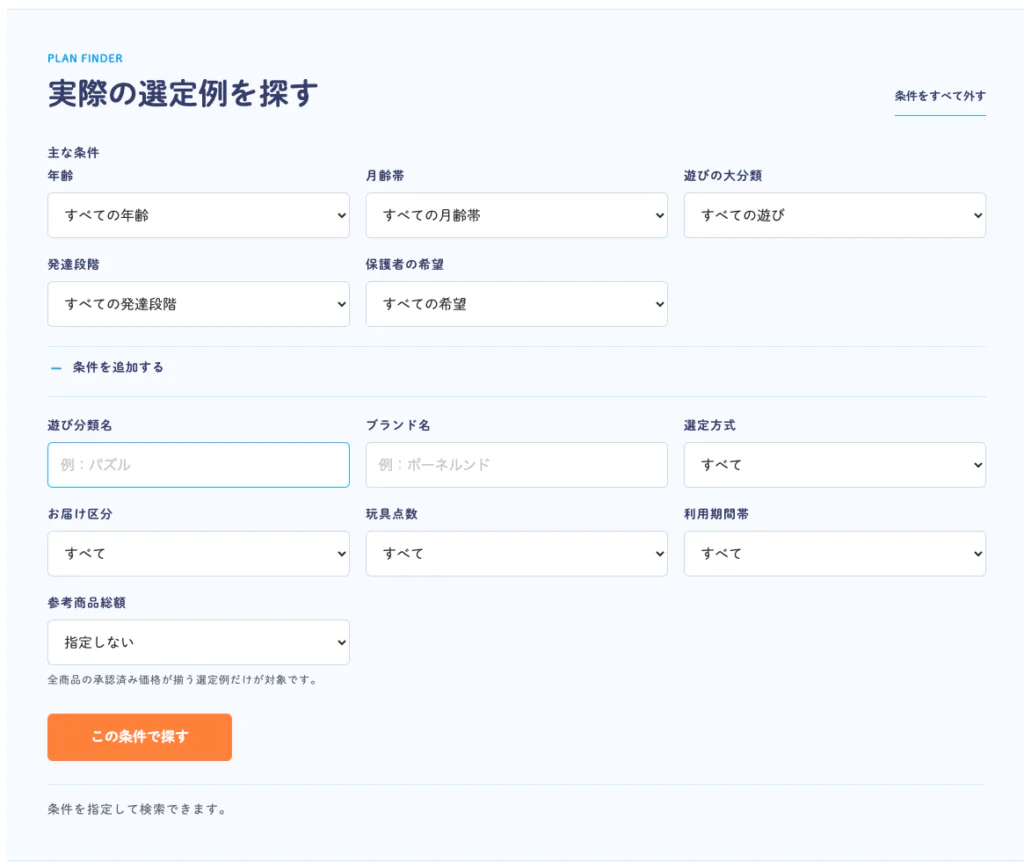Open the 選定方式 dropdown
1024x863 pixels.
click(835, 464)
